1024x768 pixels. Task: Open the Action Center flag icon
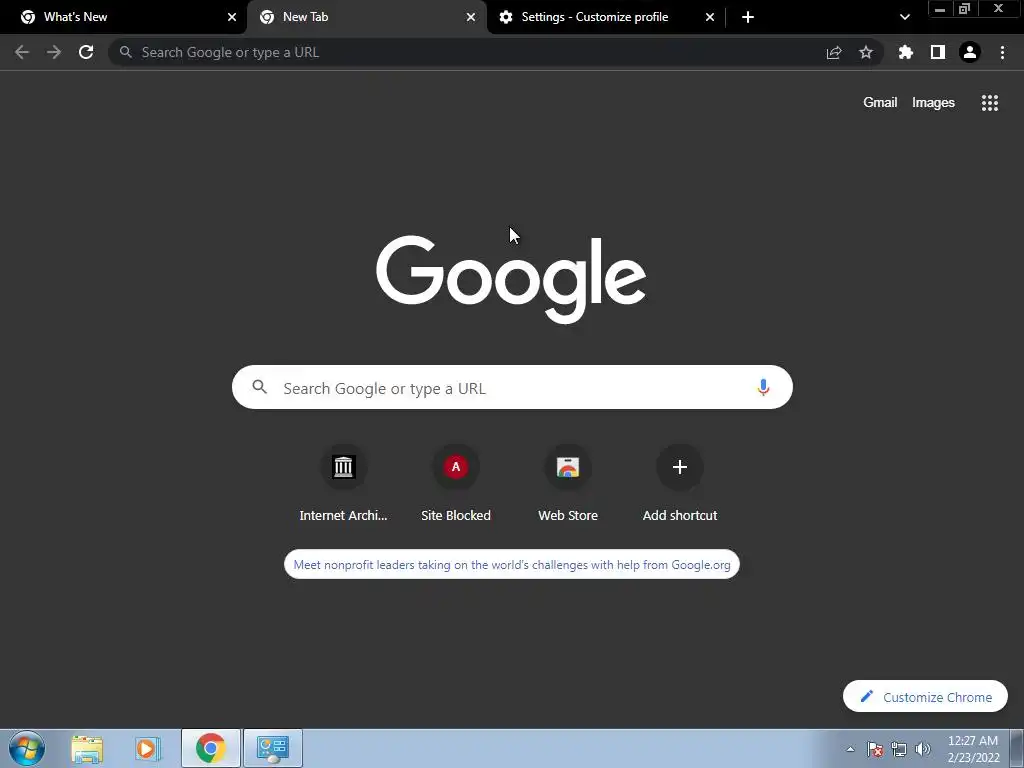pos(875,749)
